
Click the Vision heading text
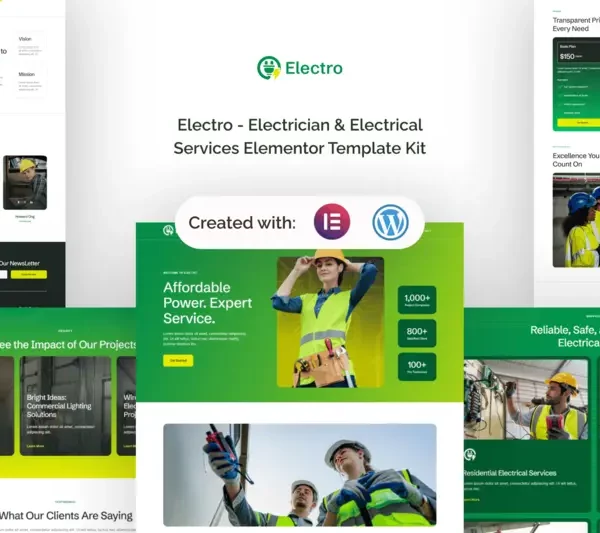(x=25, y=39)
